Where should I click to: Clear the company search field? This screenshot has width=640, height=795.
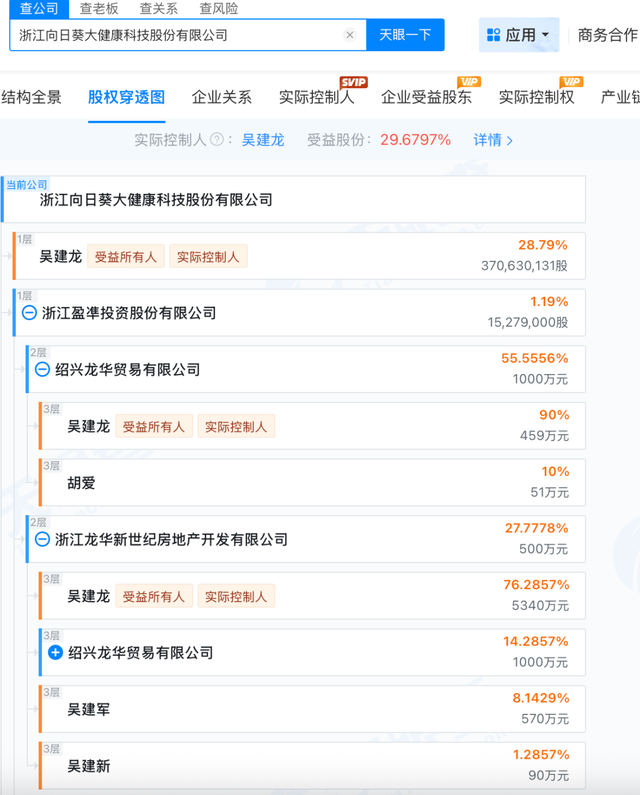point(350,35)
